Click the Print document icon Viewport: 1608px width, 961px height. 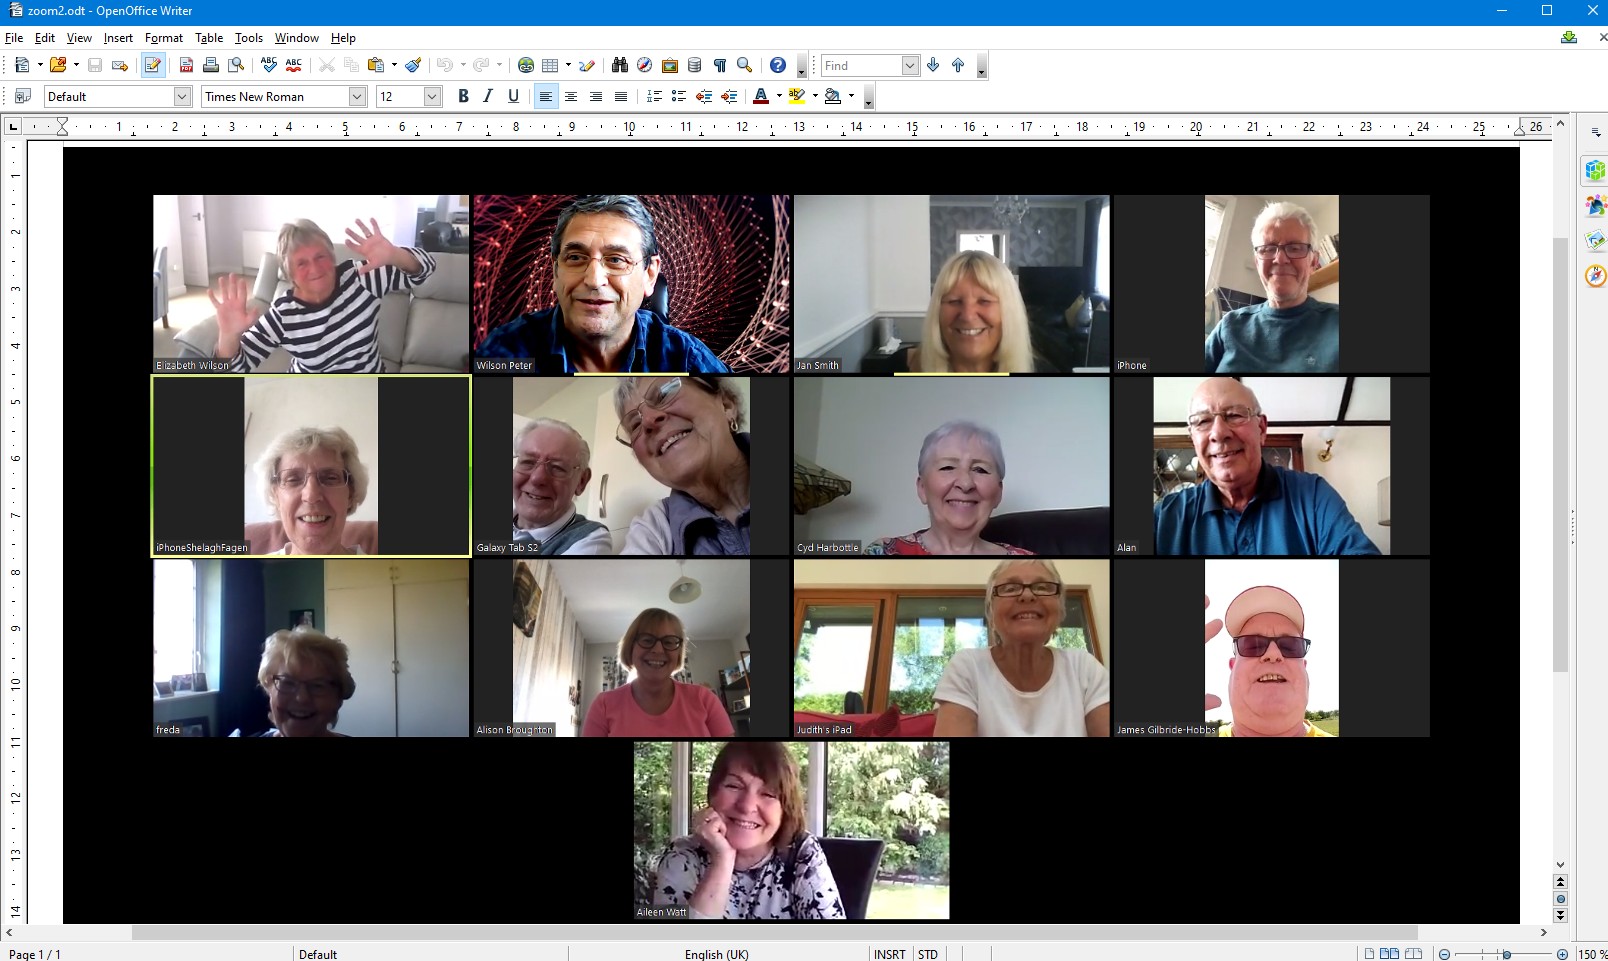[211, 65]
